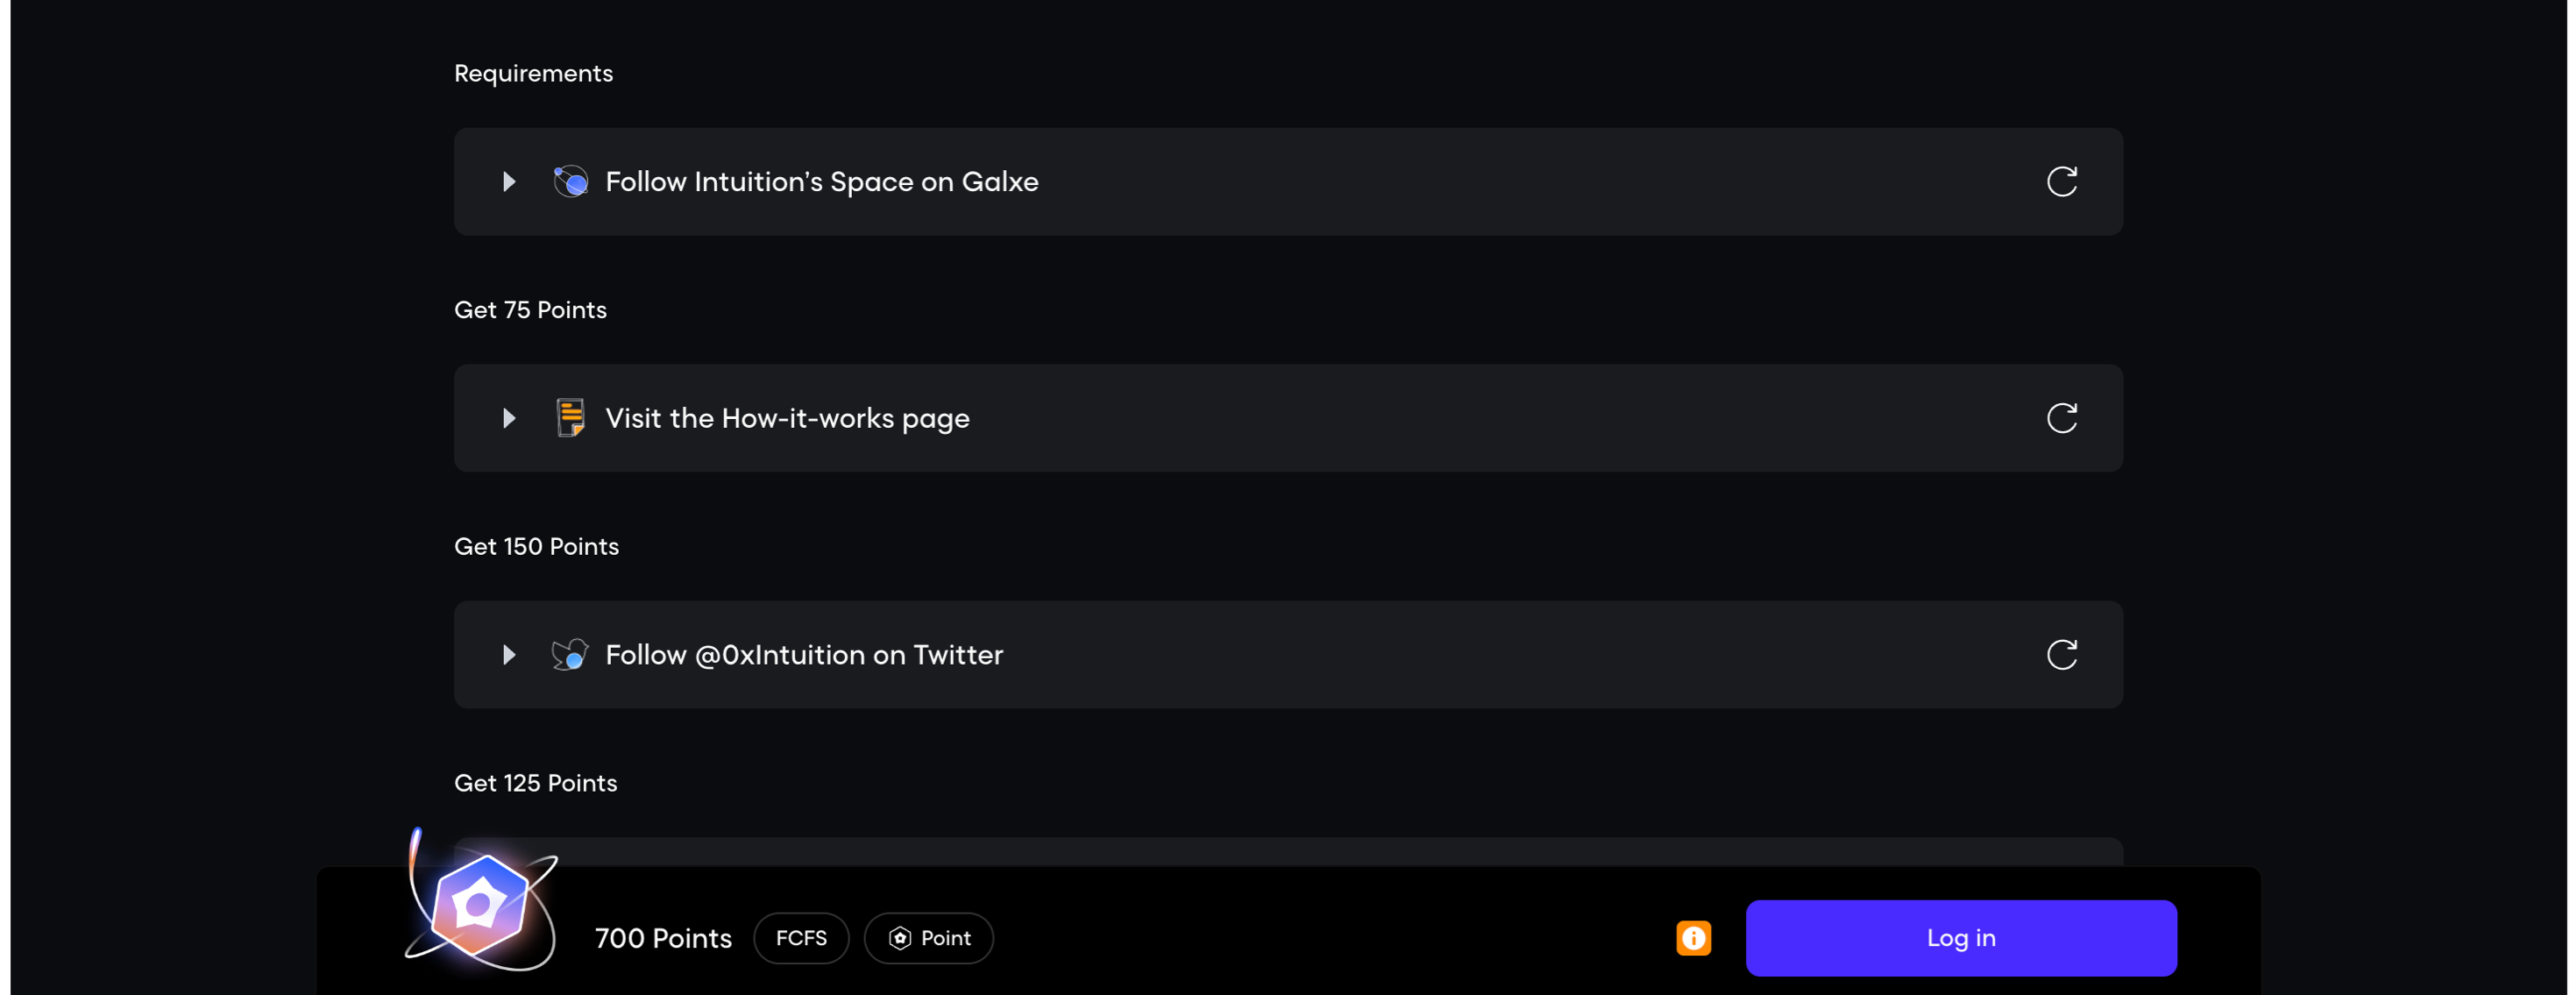
Task: Open the Follow Intuition's Space on Galxe task
Action: 821,182
